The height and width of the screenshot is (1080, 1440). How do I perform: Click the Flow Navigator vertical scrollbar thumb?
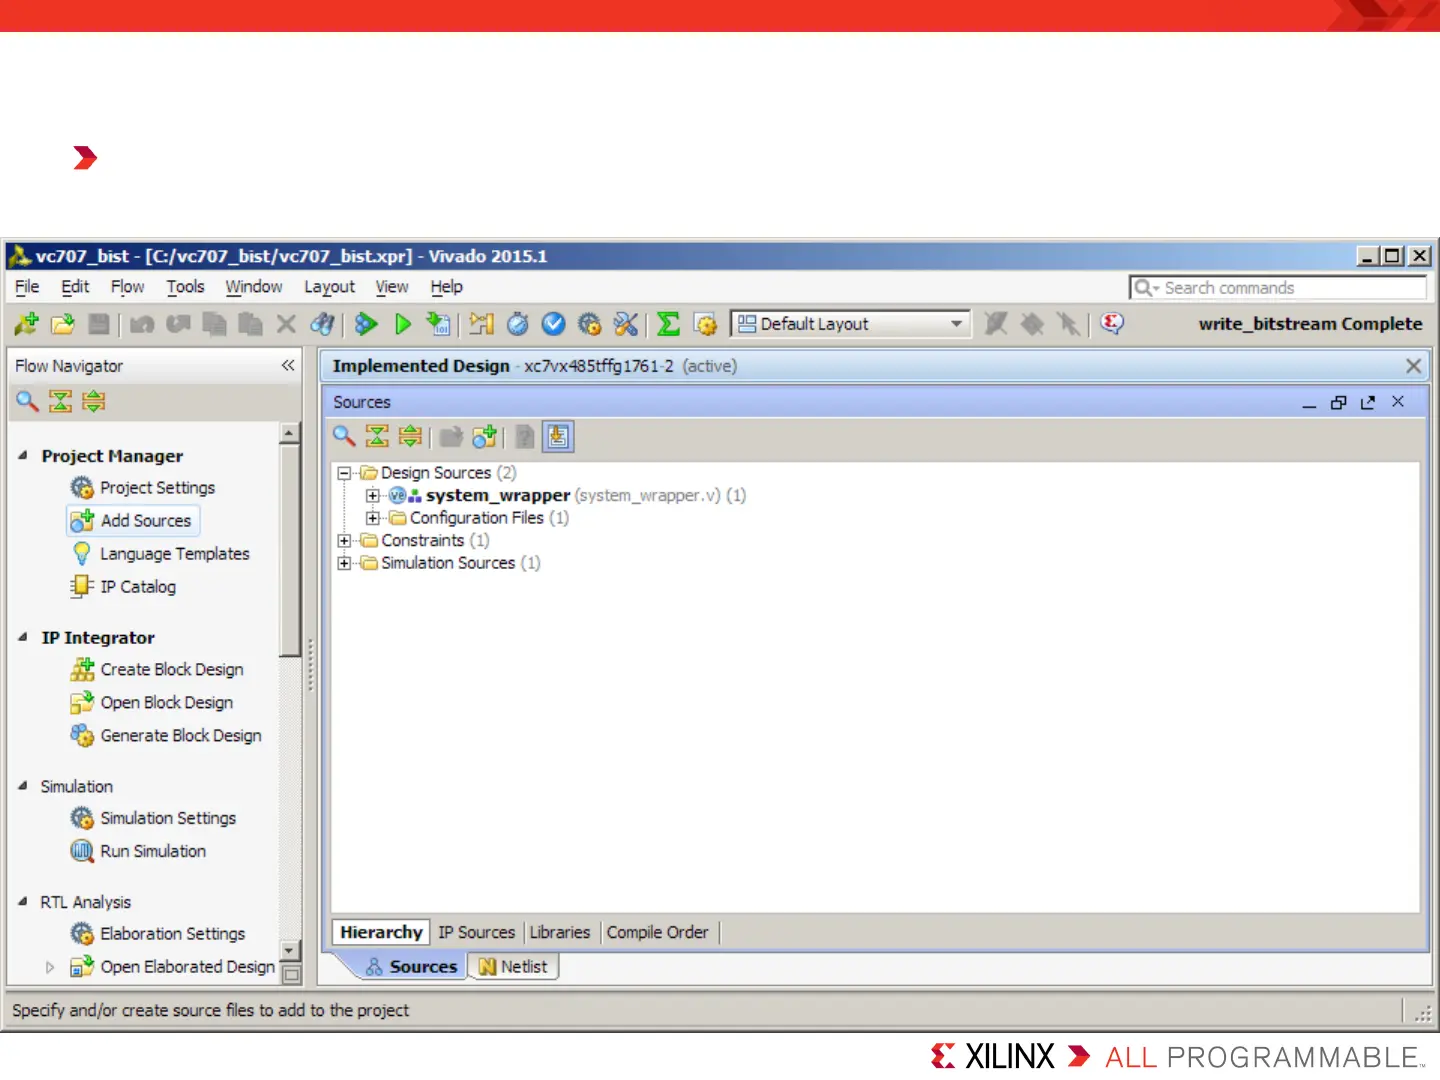point(290,550)
